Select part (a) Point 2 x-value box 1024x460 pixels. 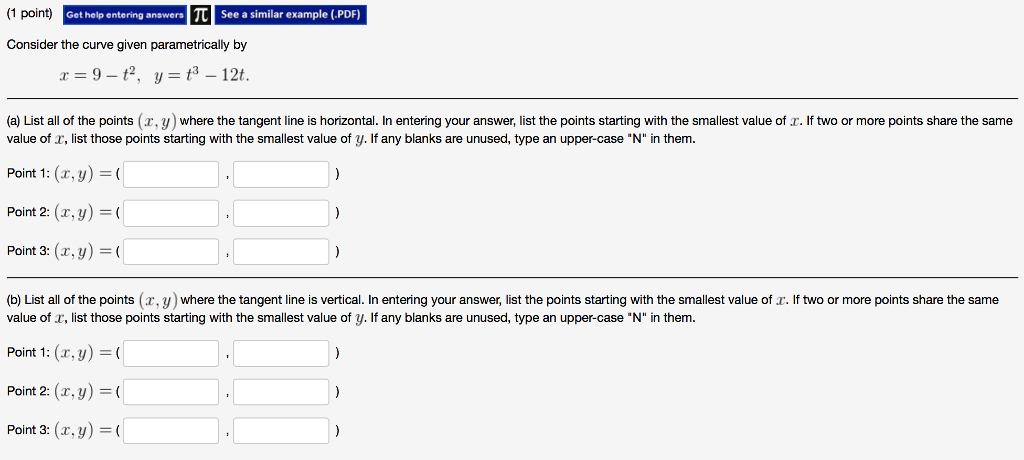point(171,213)
